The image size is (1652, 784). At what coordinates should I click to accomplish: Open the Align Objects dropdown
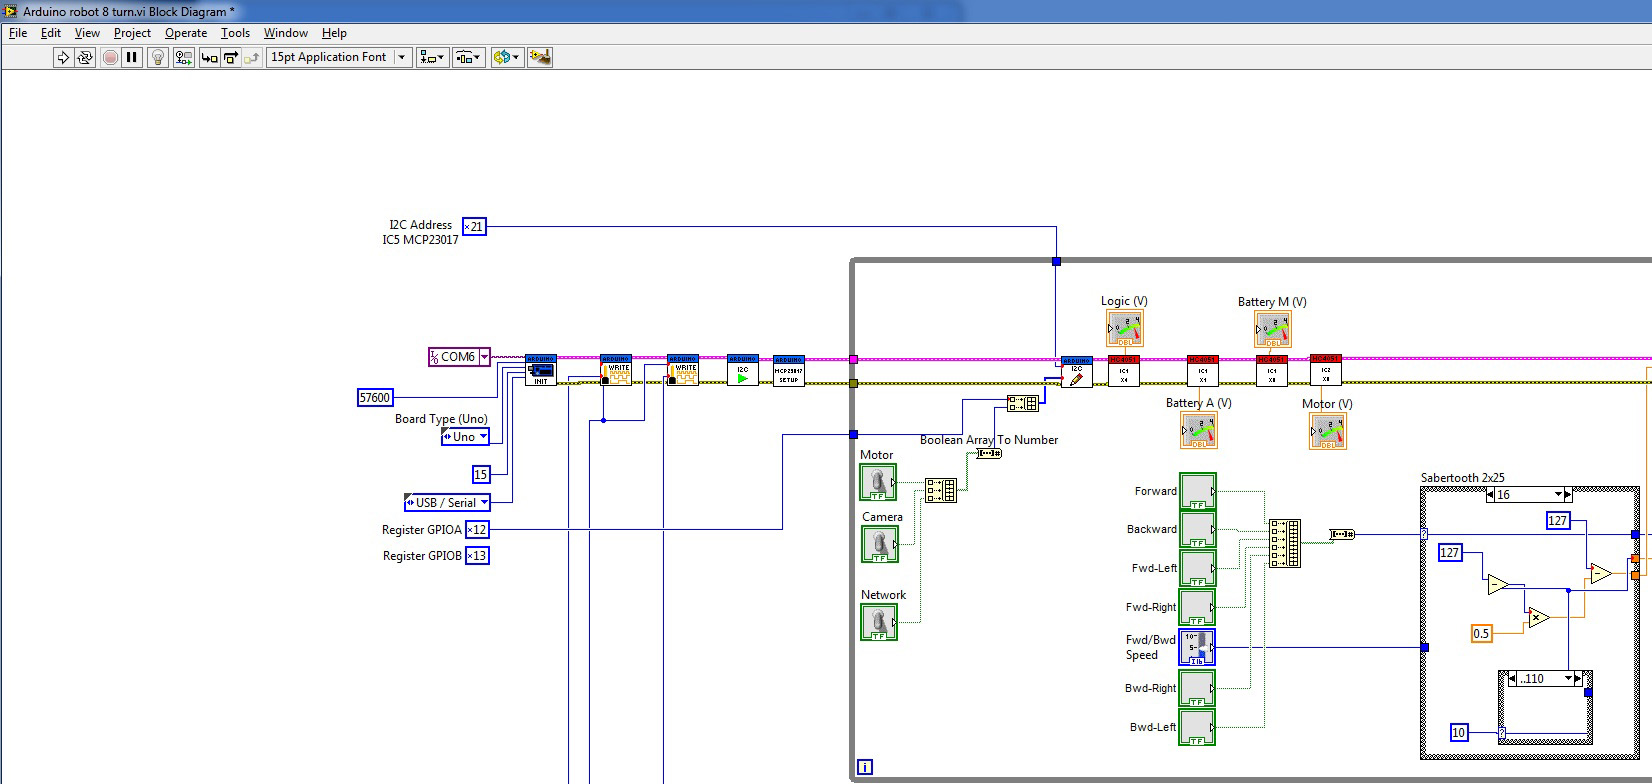433,57
